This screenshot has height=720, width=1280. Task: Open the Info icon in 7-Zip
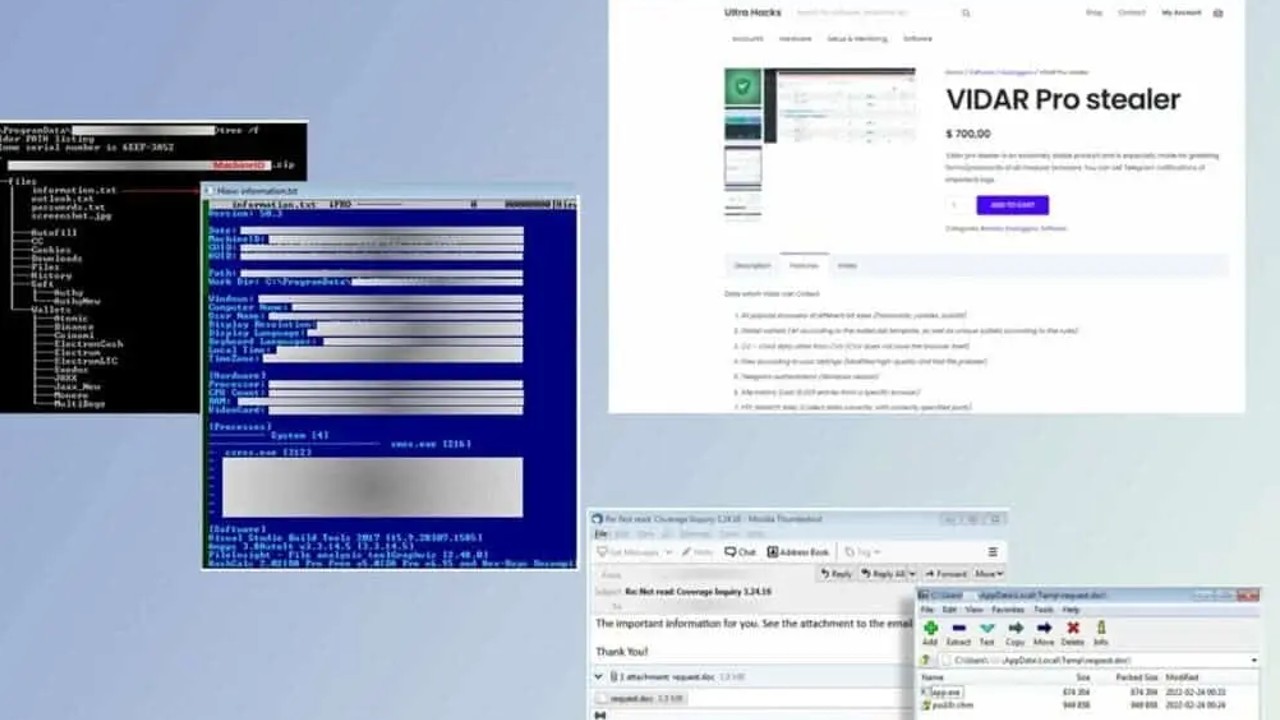[x=1102, y=627]
